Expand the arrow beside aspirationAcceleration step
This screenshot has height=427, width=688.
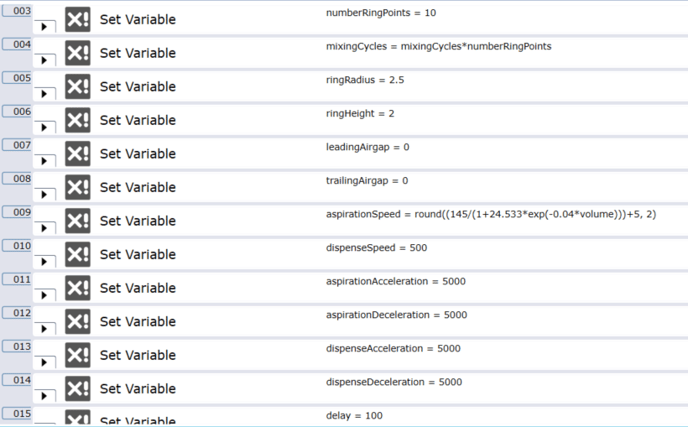[x=44, y=295]
